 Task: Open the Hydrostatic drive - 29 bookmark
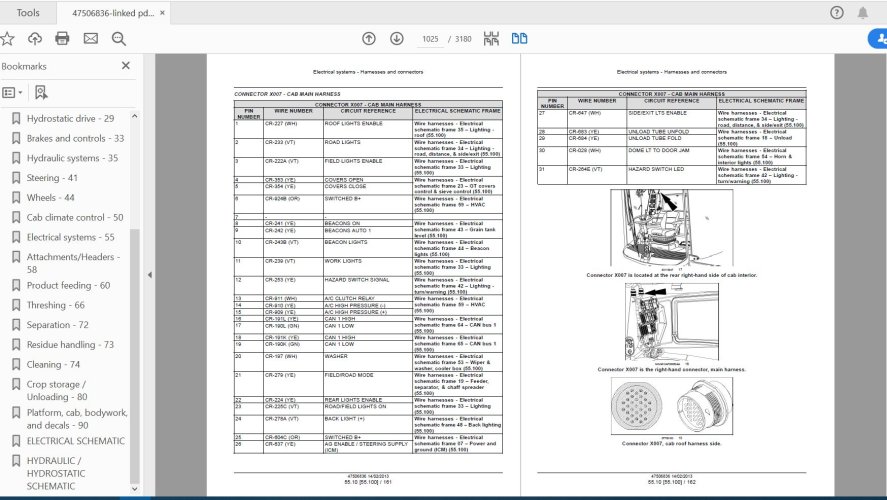click(x=70, y=118)
